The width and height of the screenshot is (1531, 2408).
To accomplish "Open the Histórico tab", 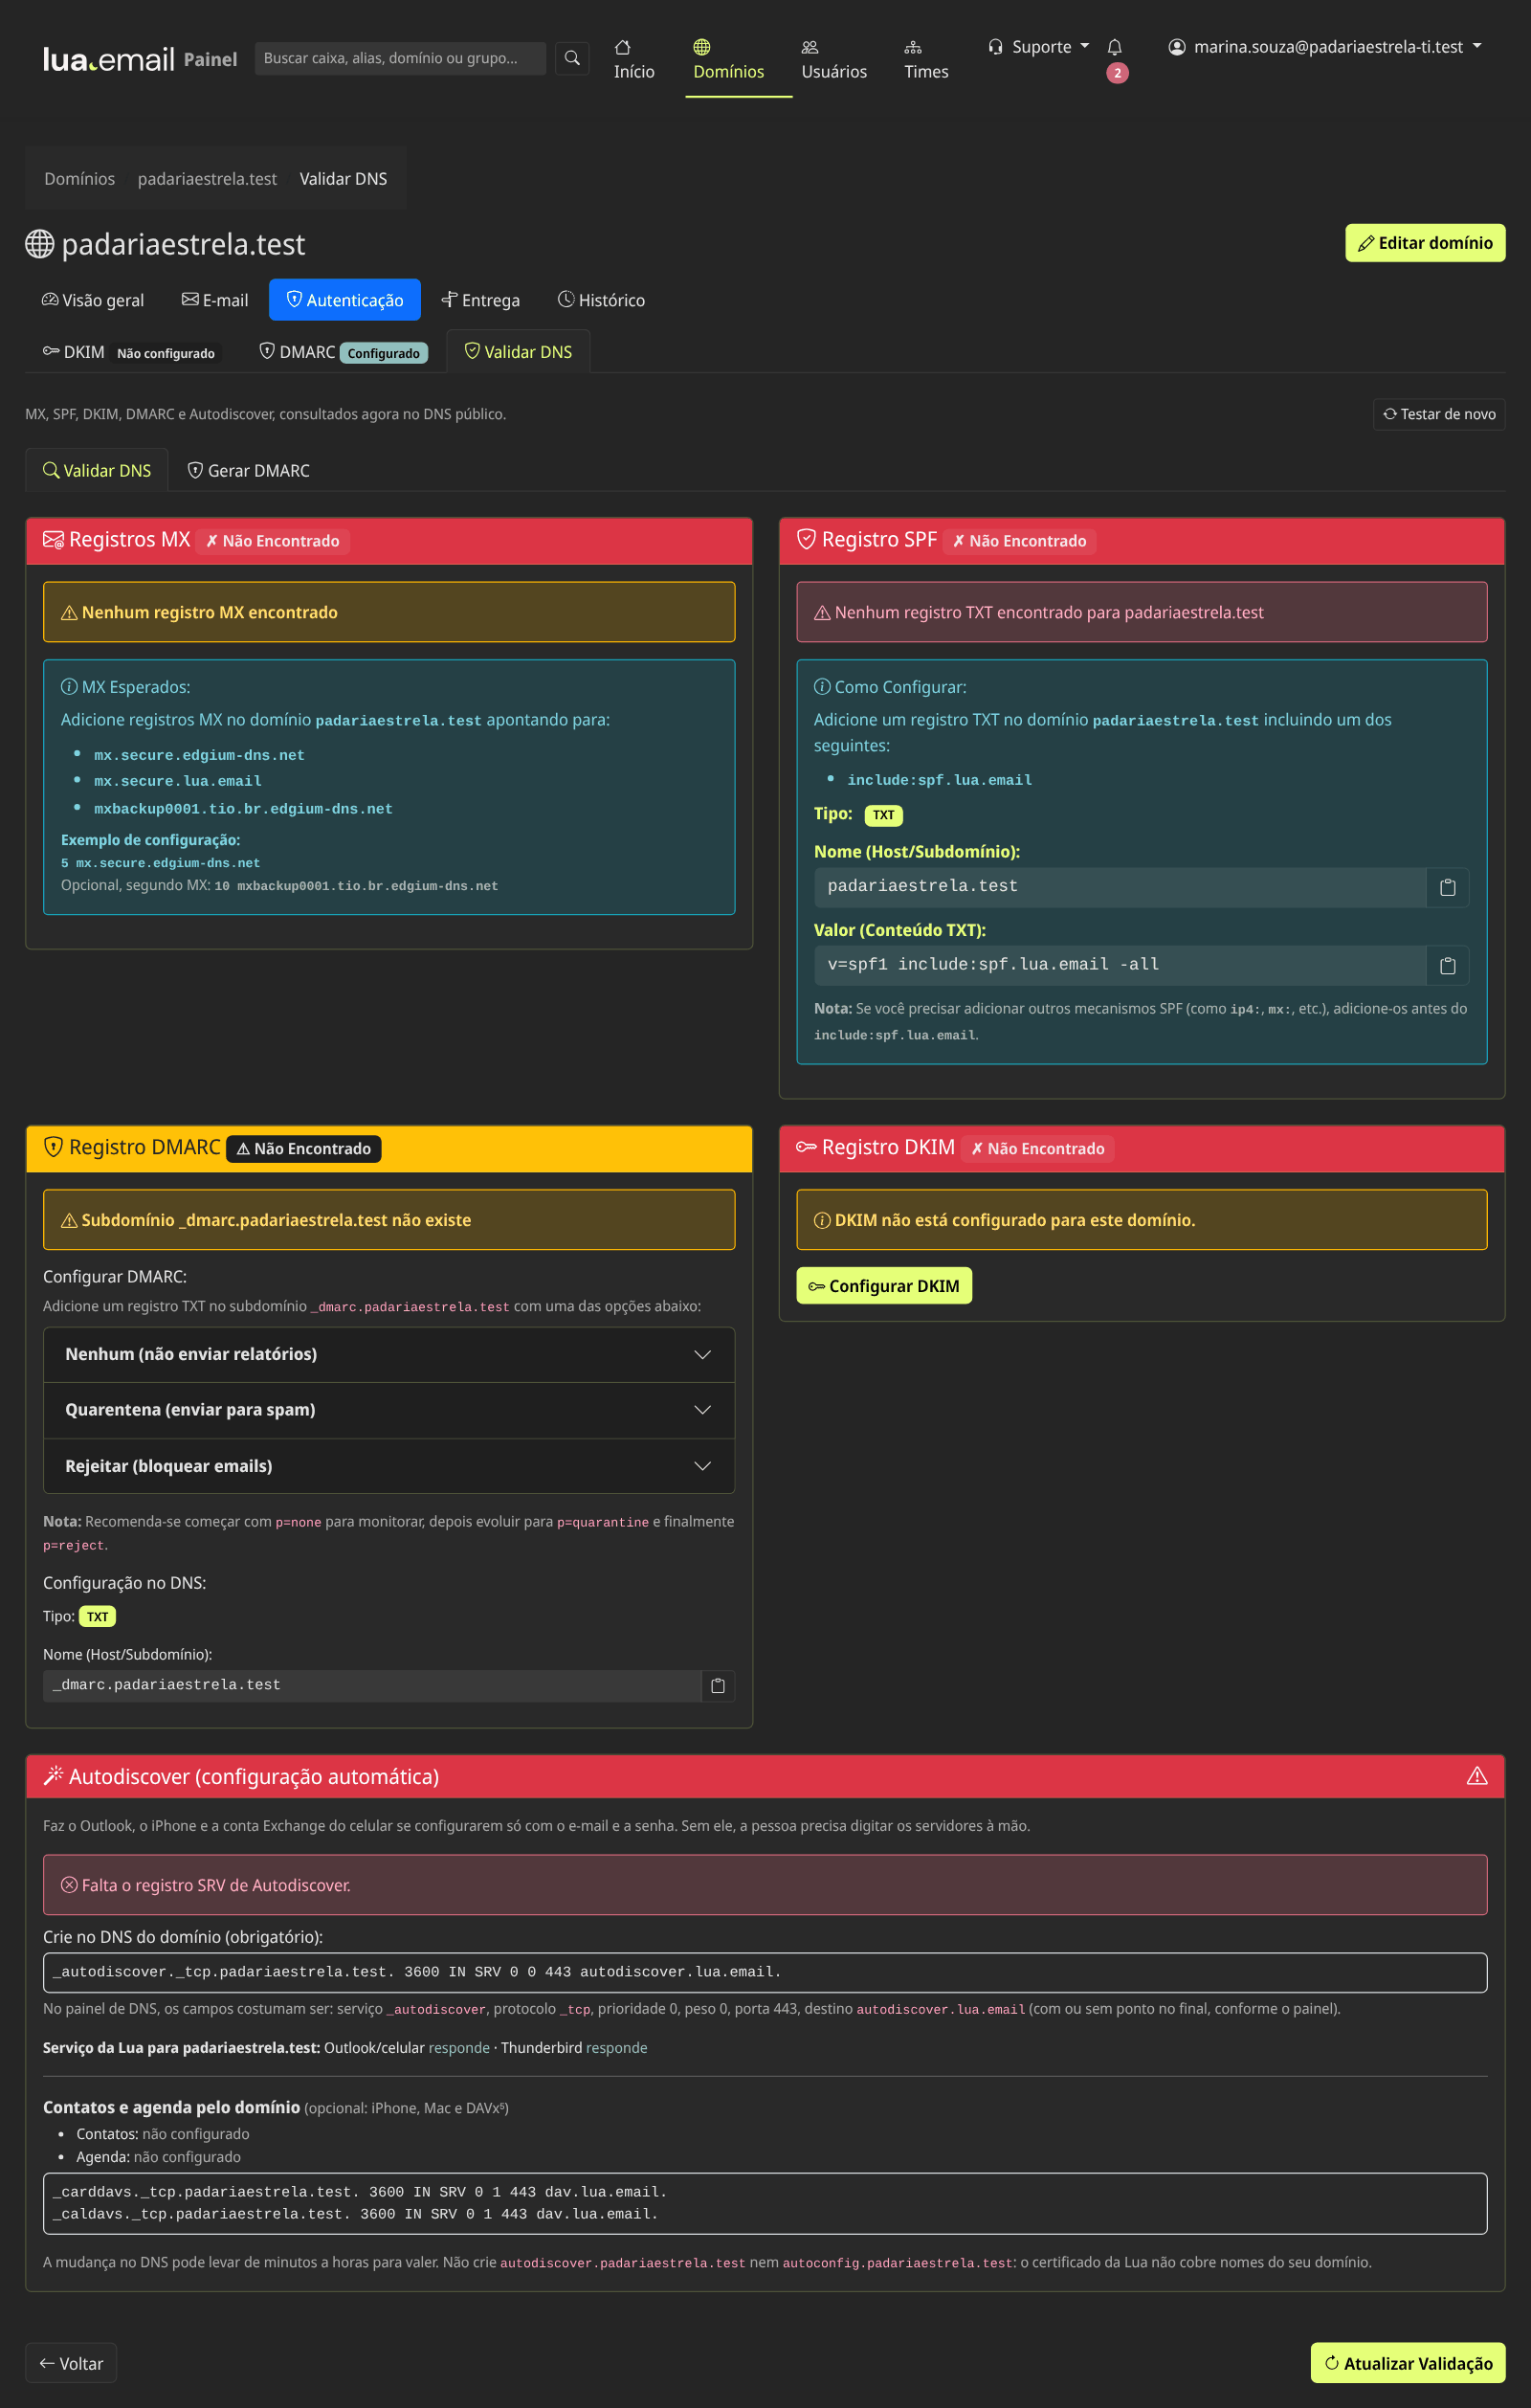I will point(601,300).
